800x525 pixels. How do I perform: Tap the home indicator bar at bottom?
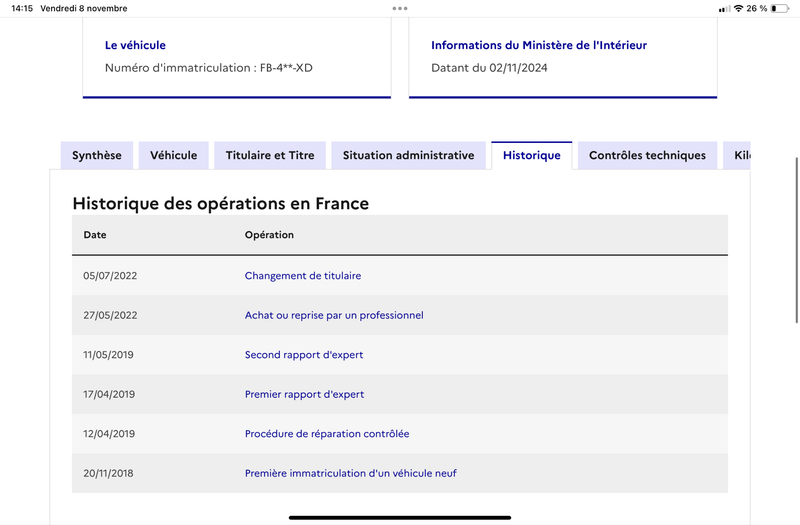click(400, 517)
